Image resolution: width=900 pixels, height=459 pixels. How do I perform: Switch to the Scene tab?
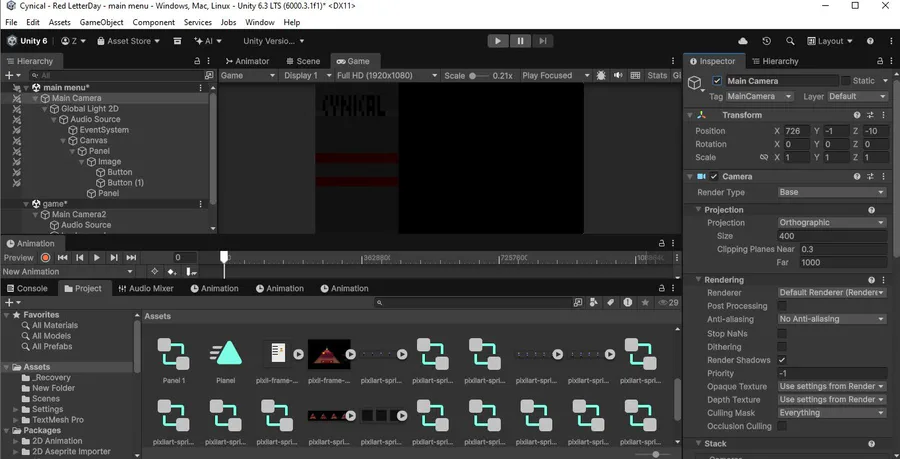click(302, 61)
